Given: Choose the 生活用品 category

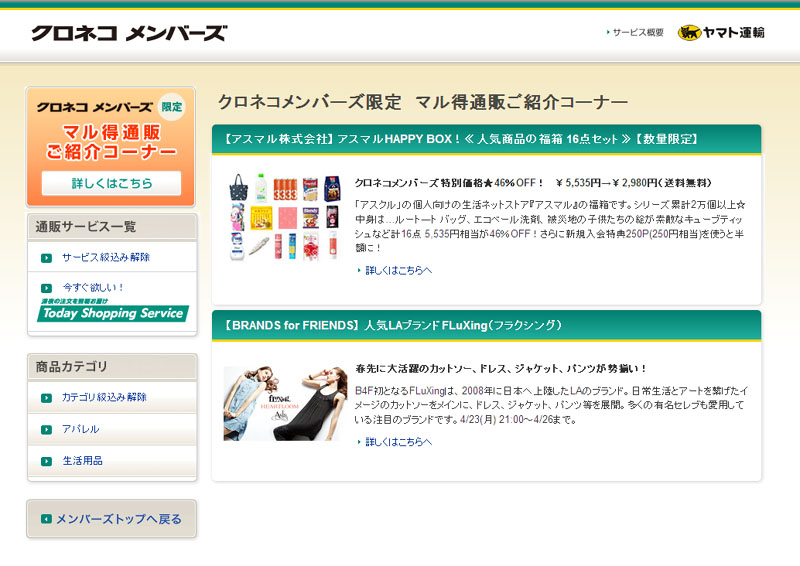Looking at the screenshot, I should pyautogui.click(x=82, y=461).
